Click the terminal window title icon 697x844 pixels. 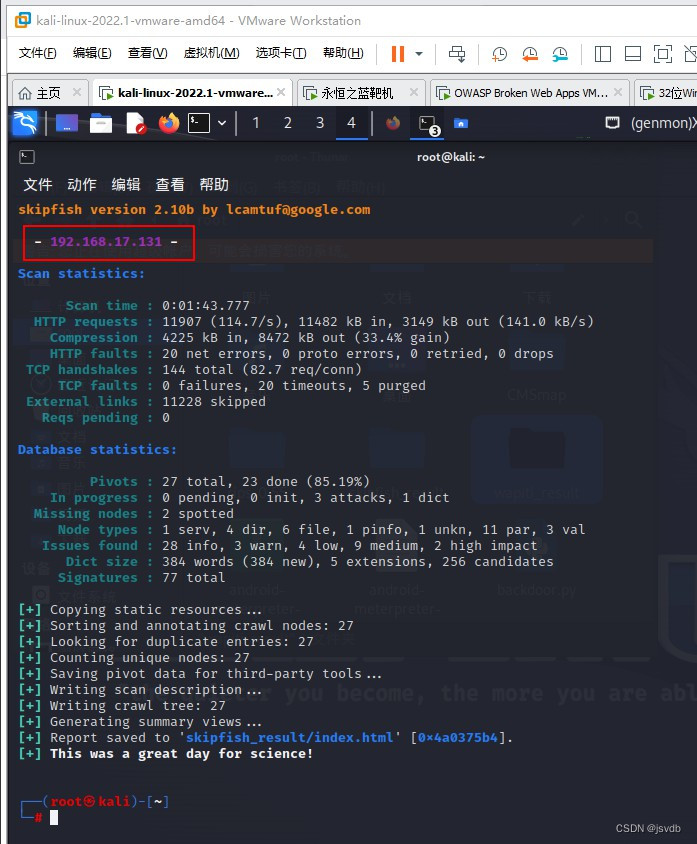(x=27, y=157)
